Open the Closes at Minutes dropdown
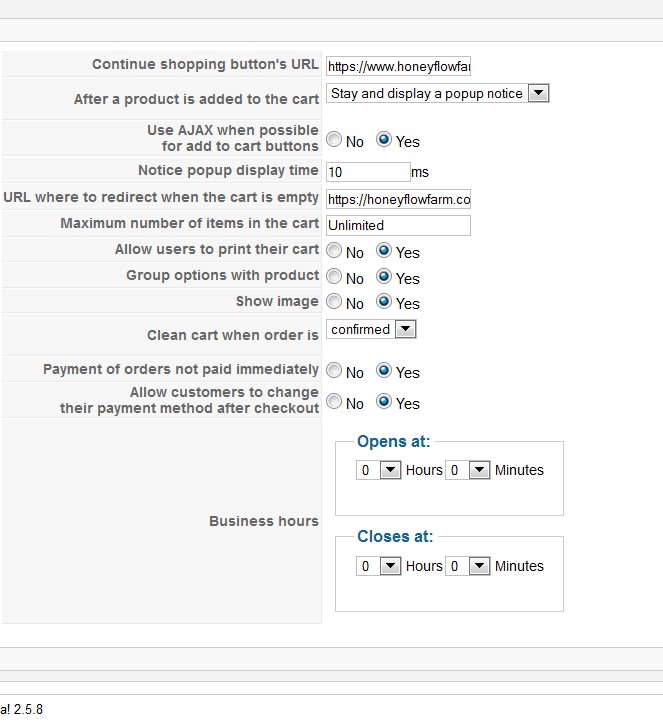 (468, 566)
